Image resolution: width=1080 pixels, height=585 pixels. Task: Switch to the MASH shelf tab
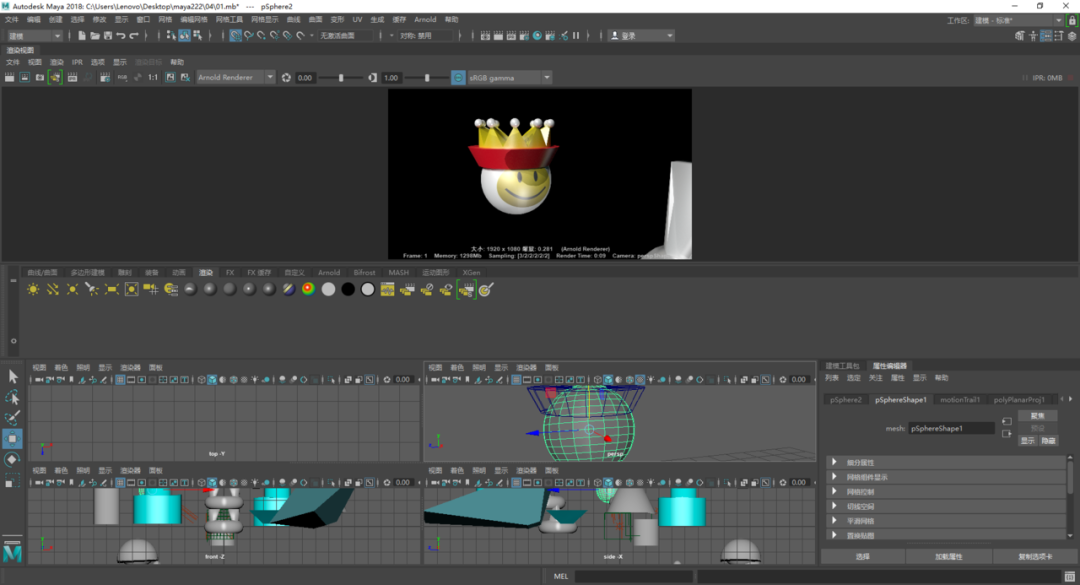[x=398, y=273]
